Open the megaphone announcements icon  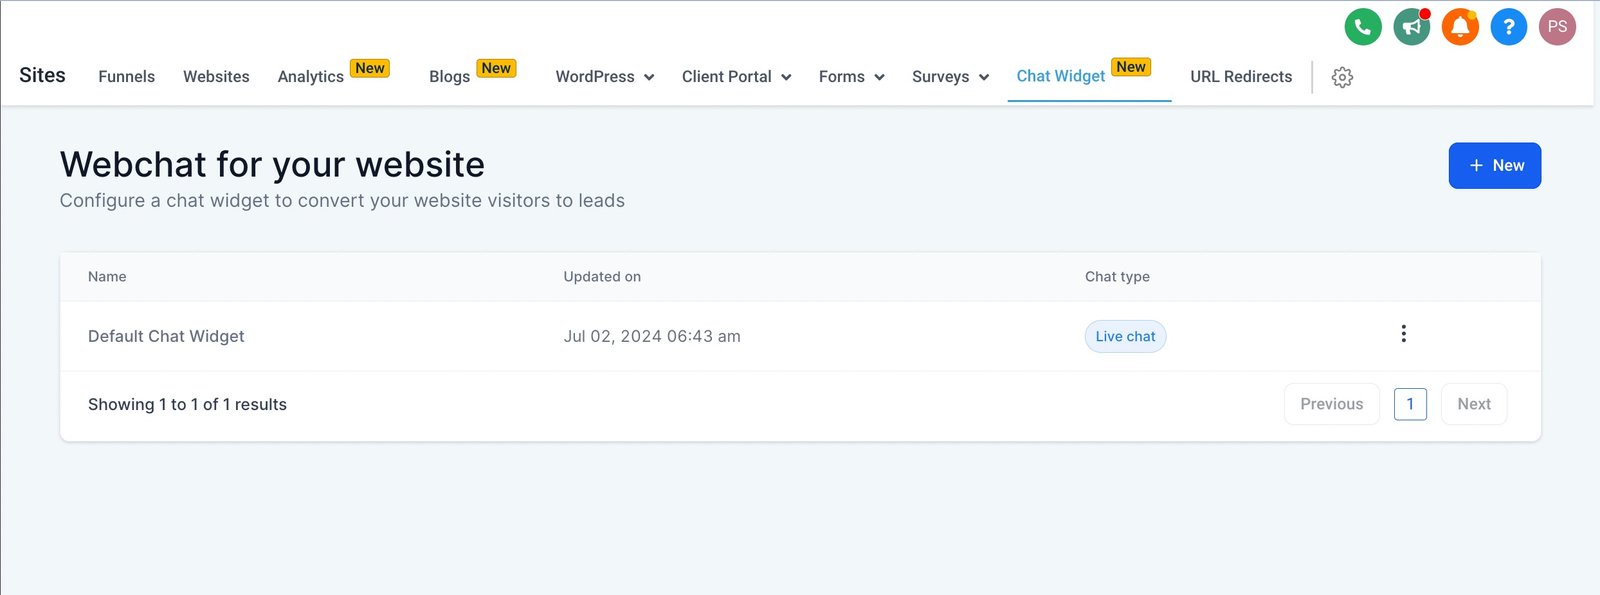[x=1411, y=27]
